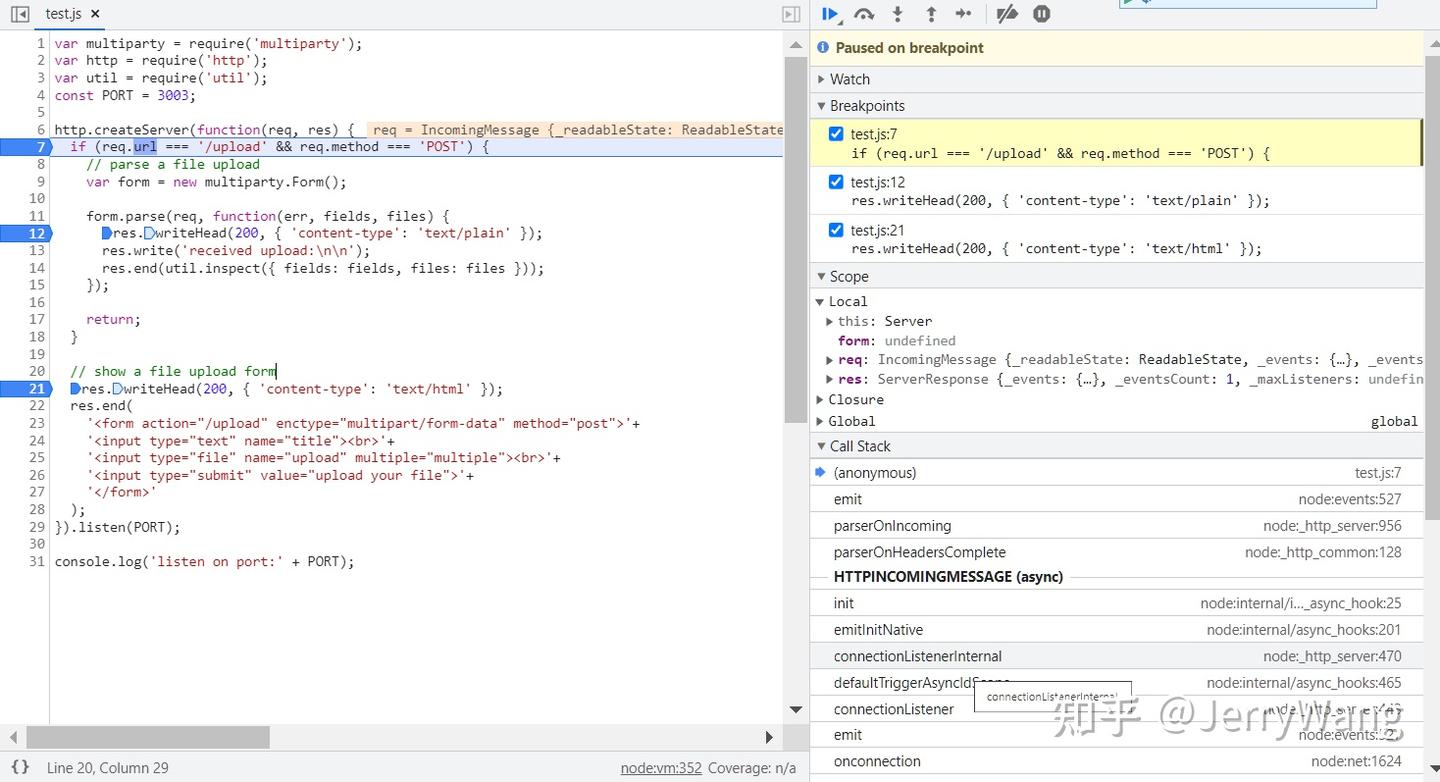
Task: Step over next function call
Action: (x=863, y=14)
